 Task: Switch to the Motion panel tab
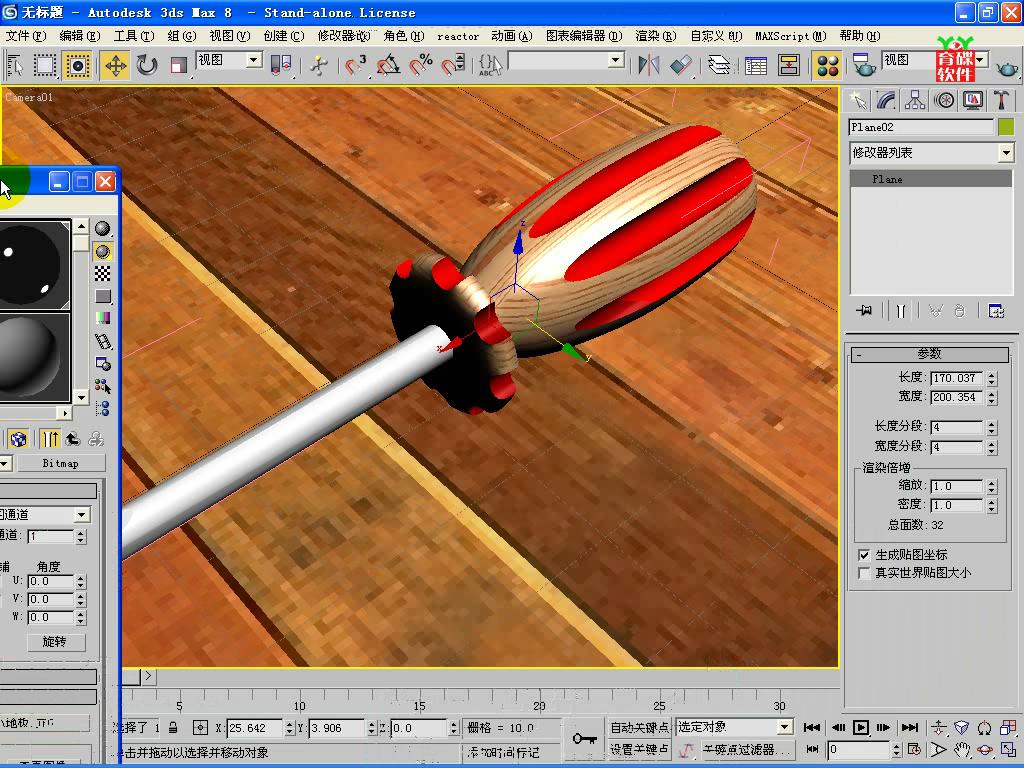pyautogui.click(x=944, y=100)
